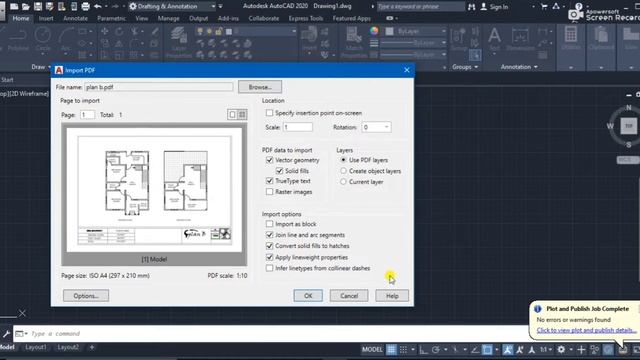Enable Infer linetypes from collinear dashes

269,268
